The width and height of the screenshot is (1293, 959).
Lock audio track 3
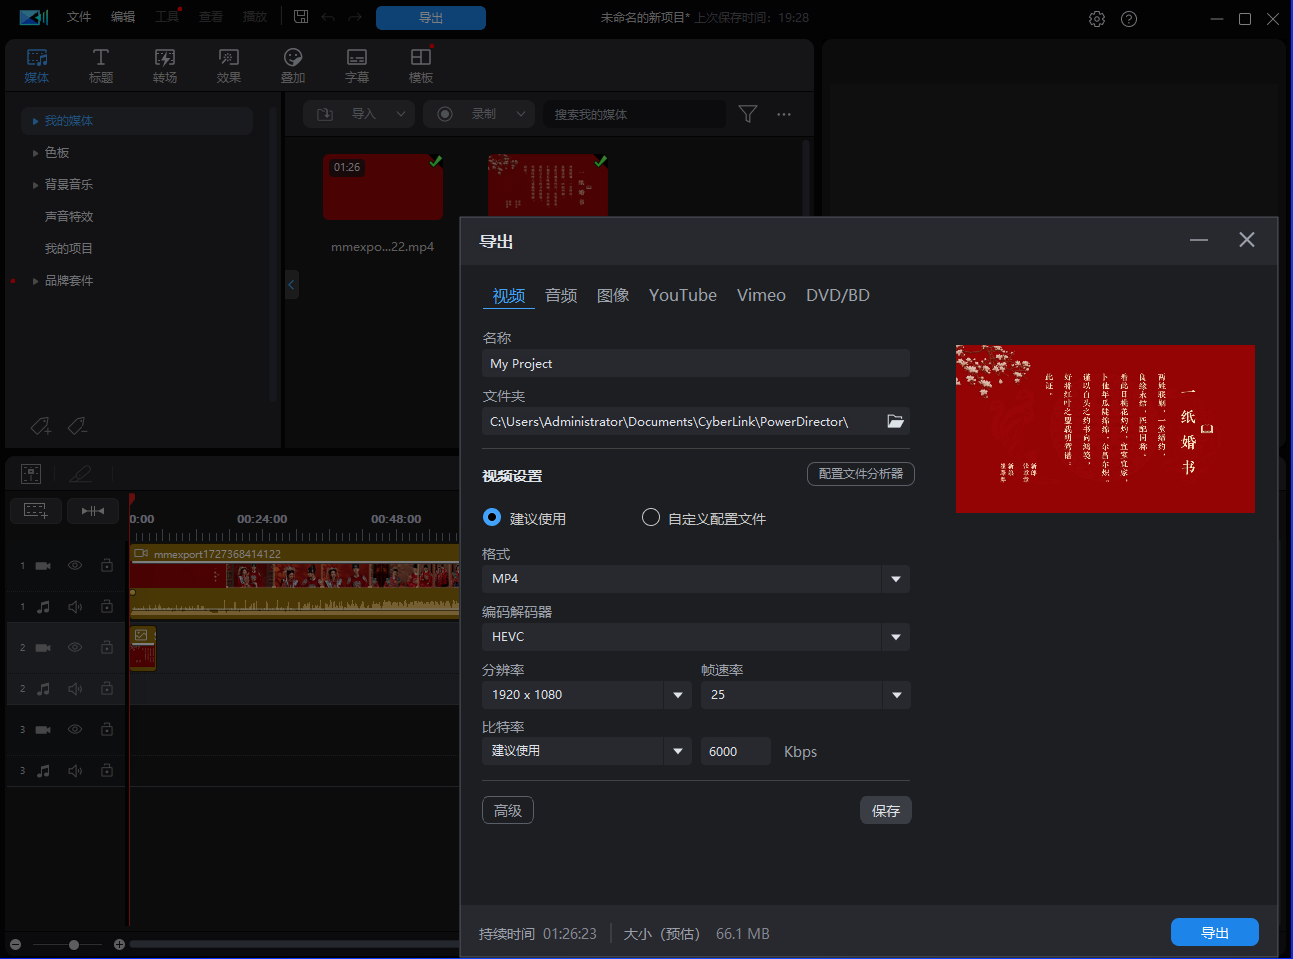[107, 770]
